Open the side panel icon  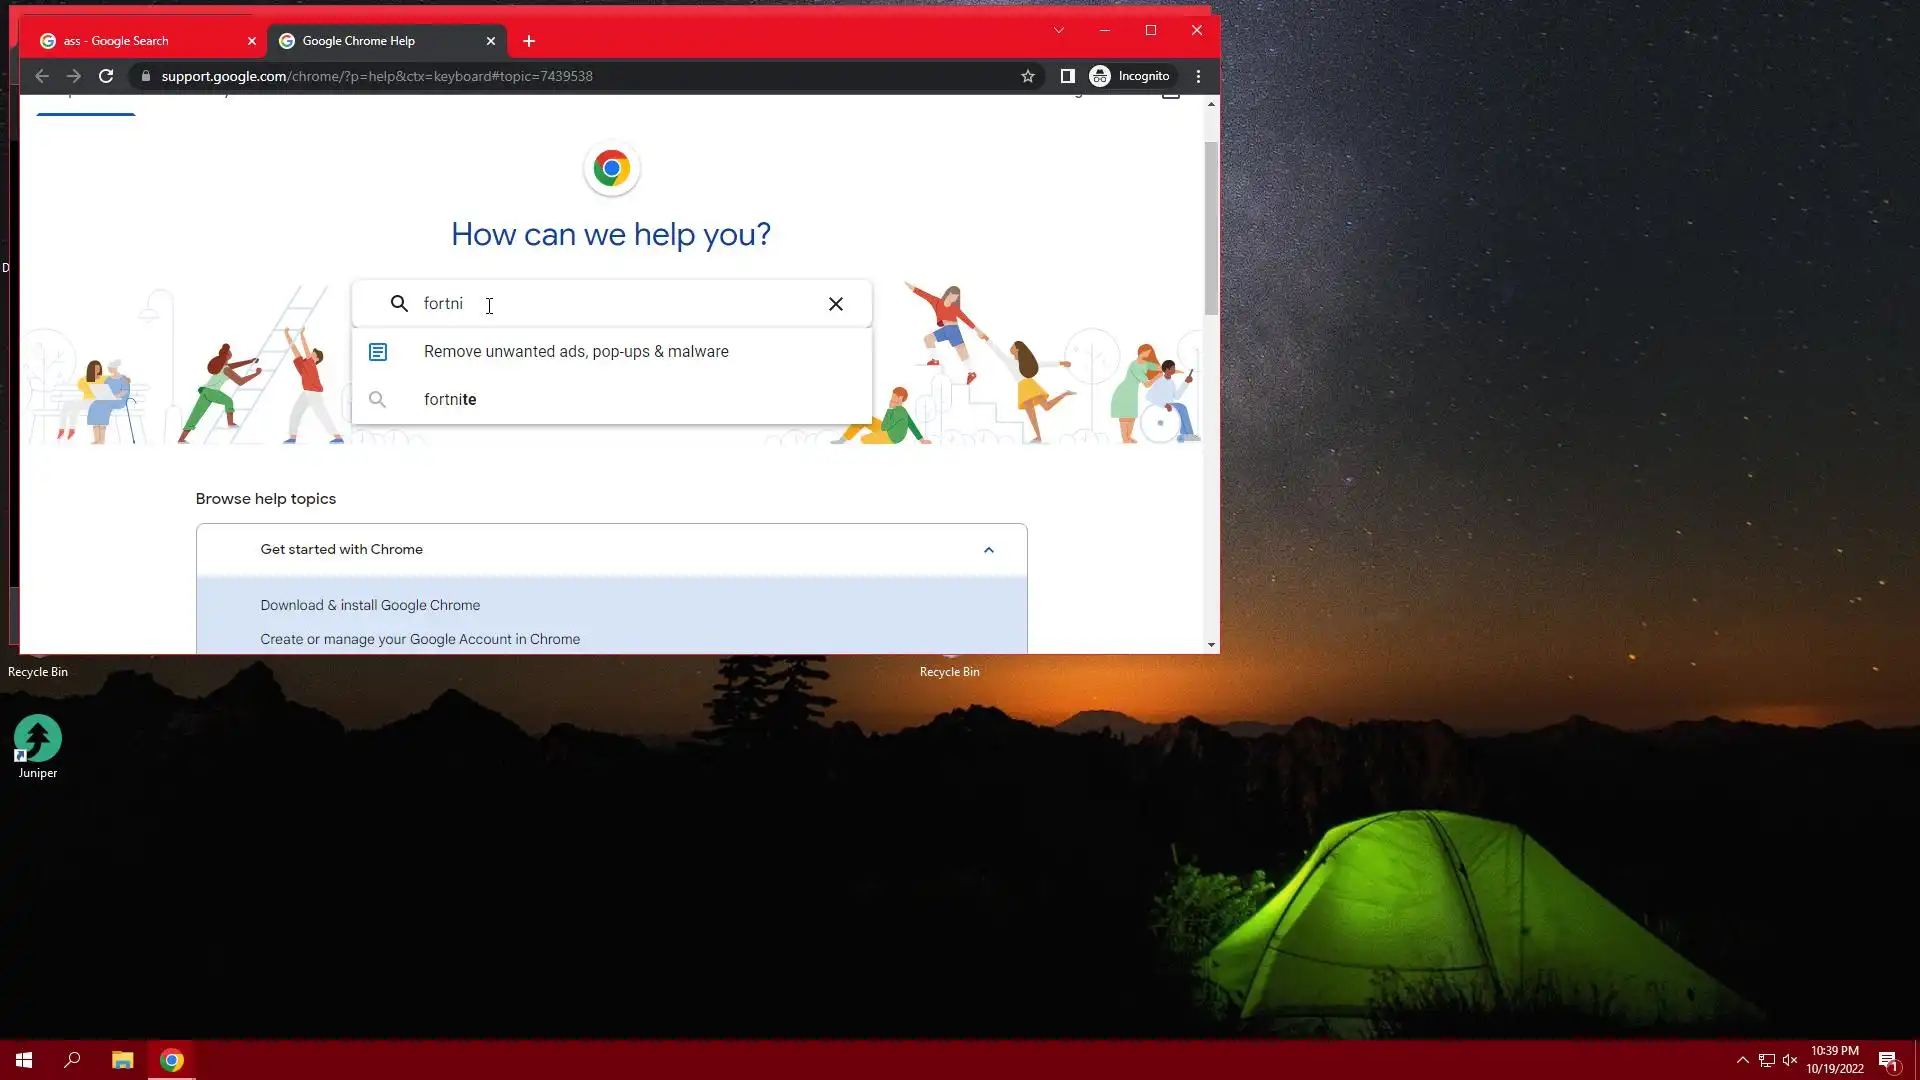[x=1067, y=76]
